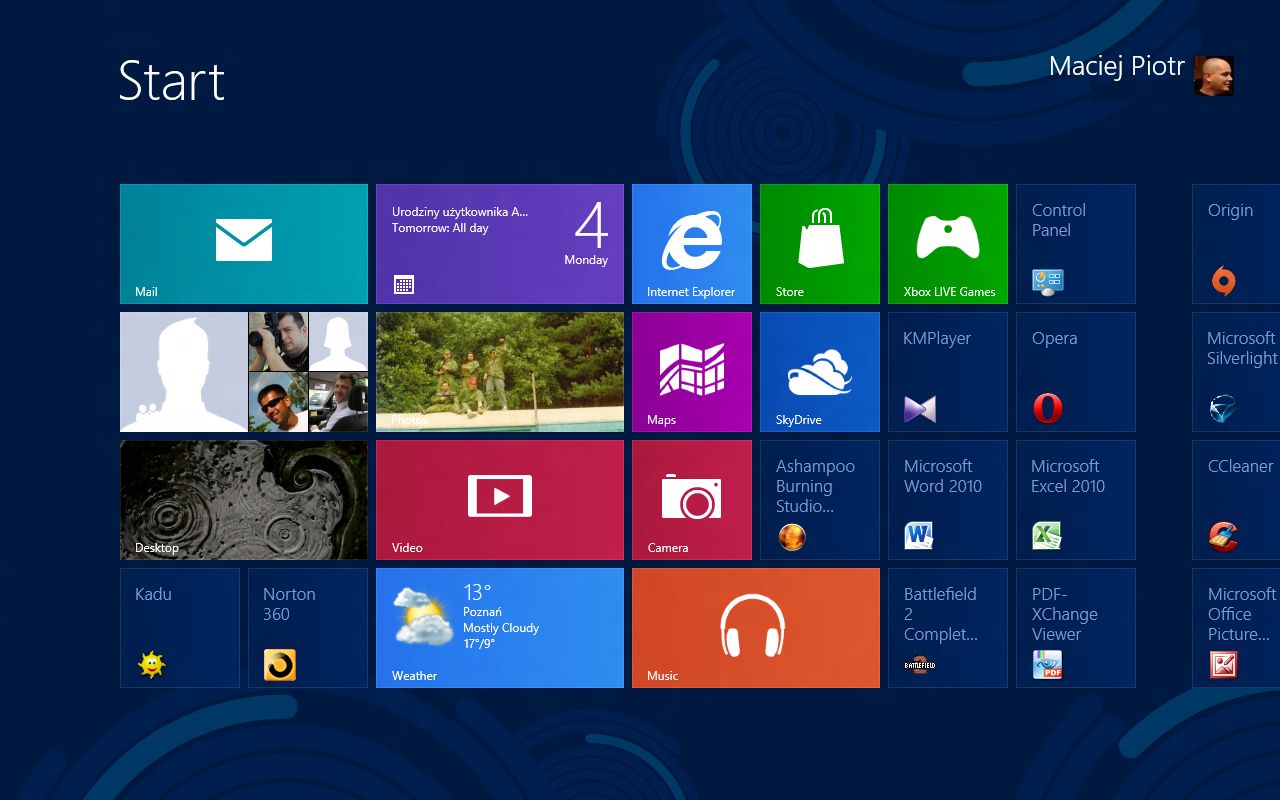Launch the Microsoft Word 2010 tile
Screen dimensions: 1280x800
click(948, 500)
